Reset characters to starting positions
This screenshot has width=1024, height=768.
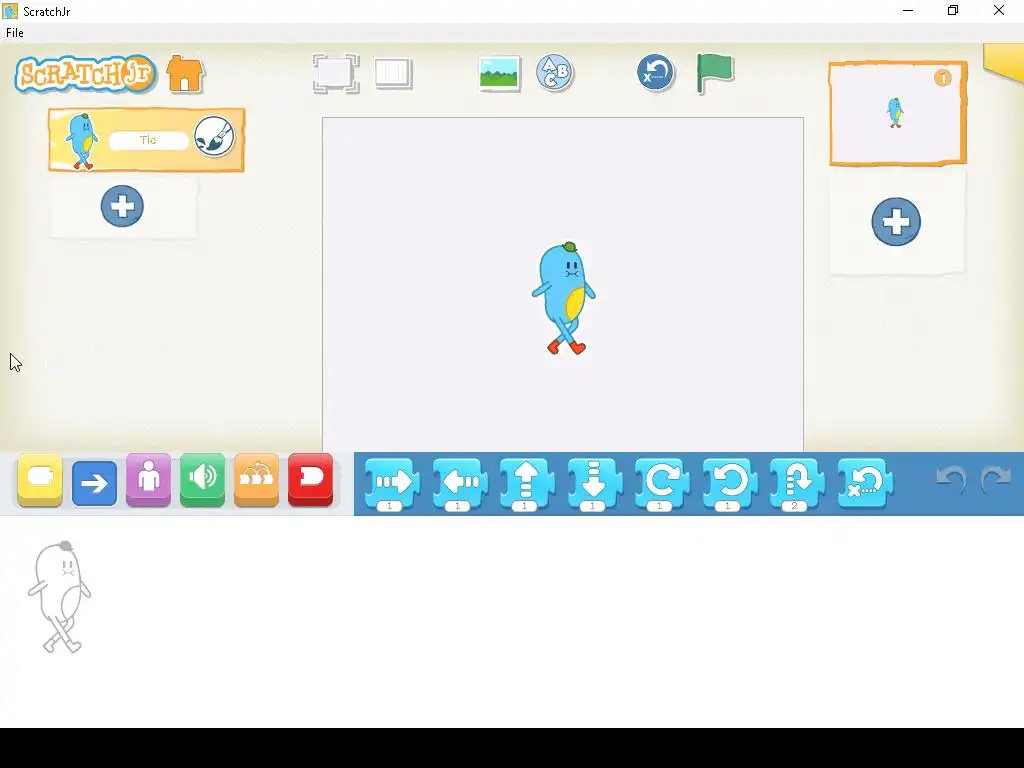coord(655,72)
